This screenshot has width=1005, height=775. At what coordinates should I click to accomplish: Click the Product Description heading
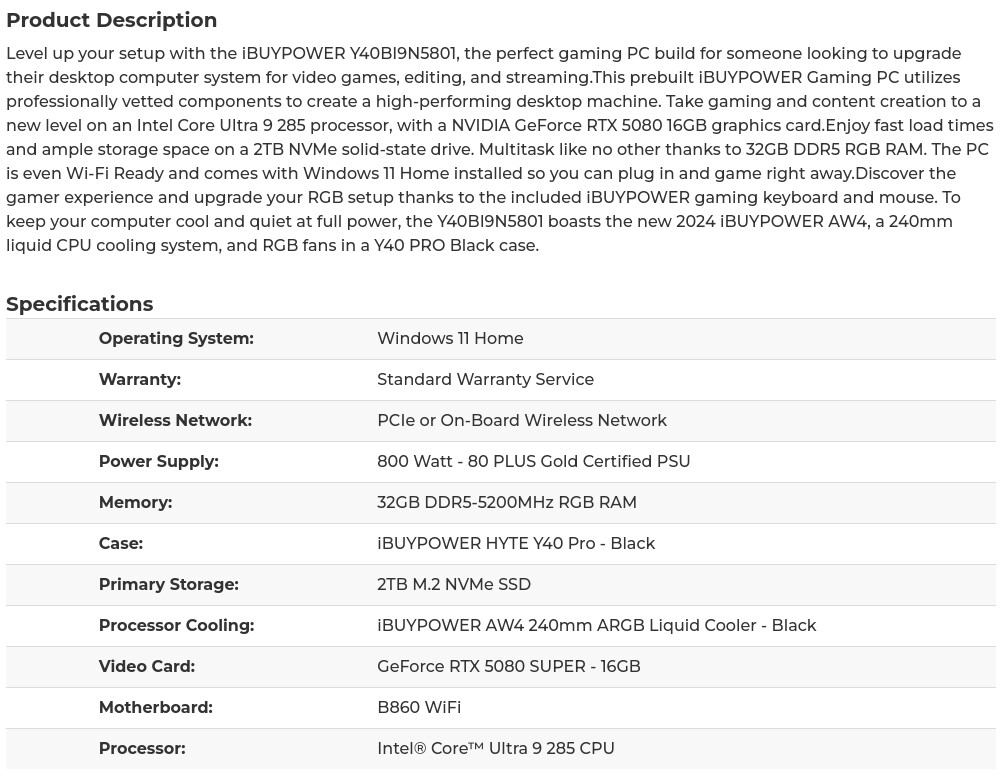tap(111, 20)
